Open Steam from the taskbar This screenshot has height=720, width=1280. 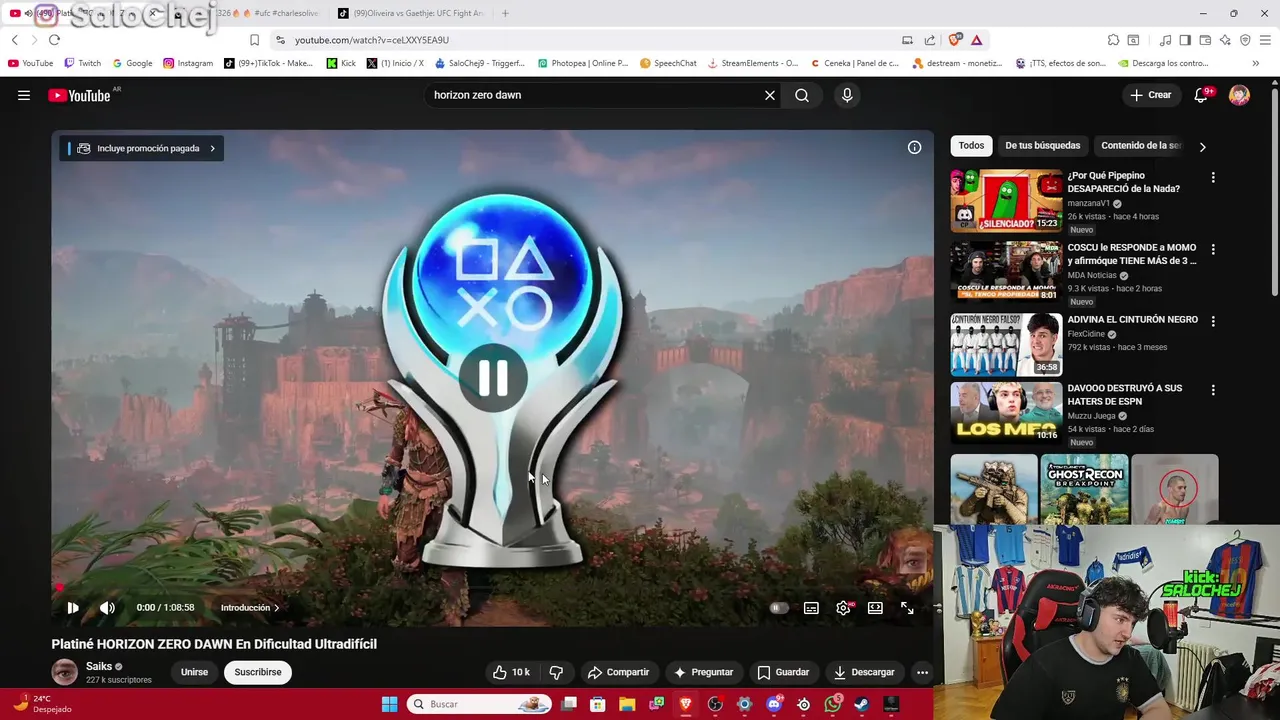[x=862, y=704]
